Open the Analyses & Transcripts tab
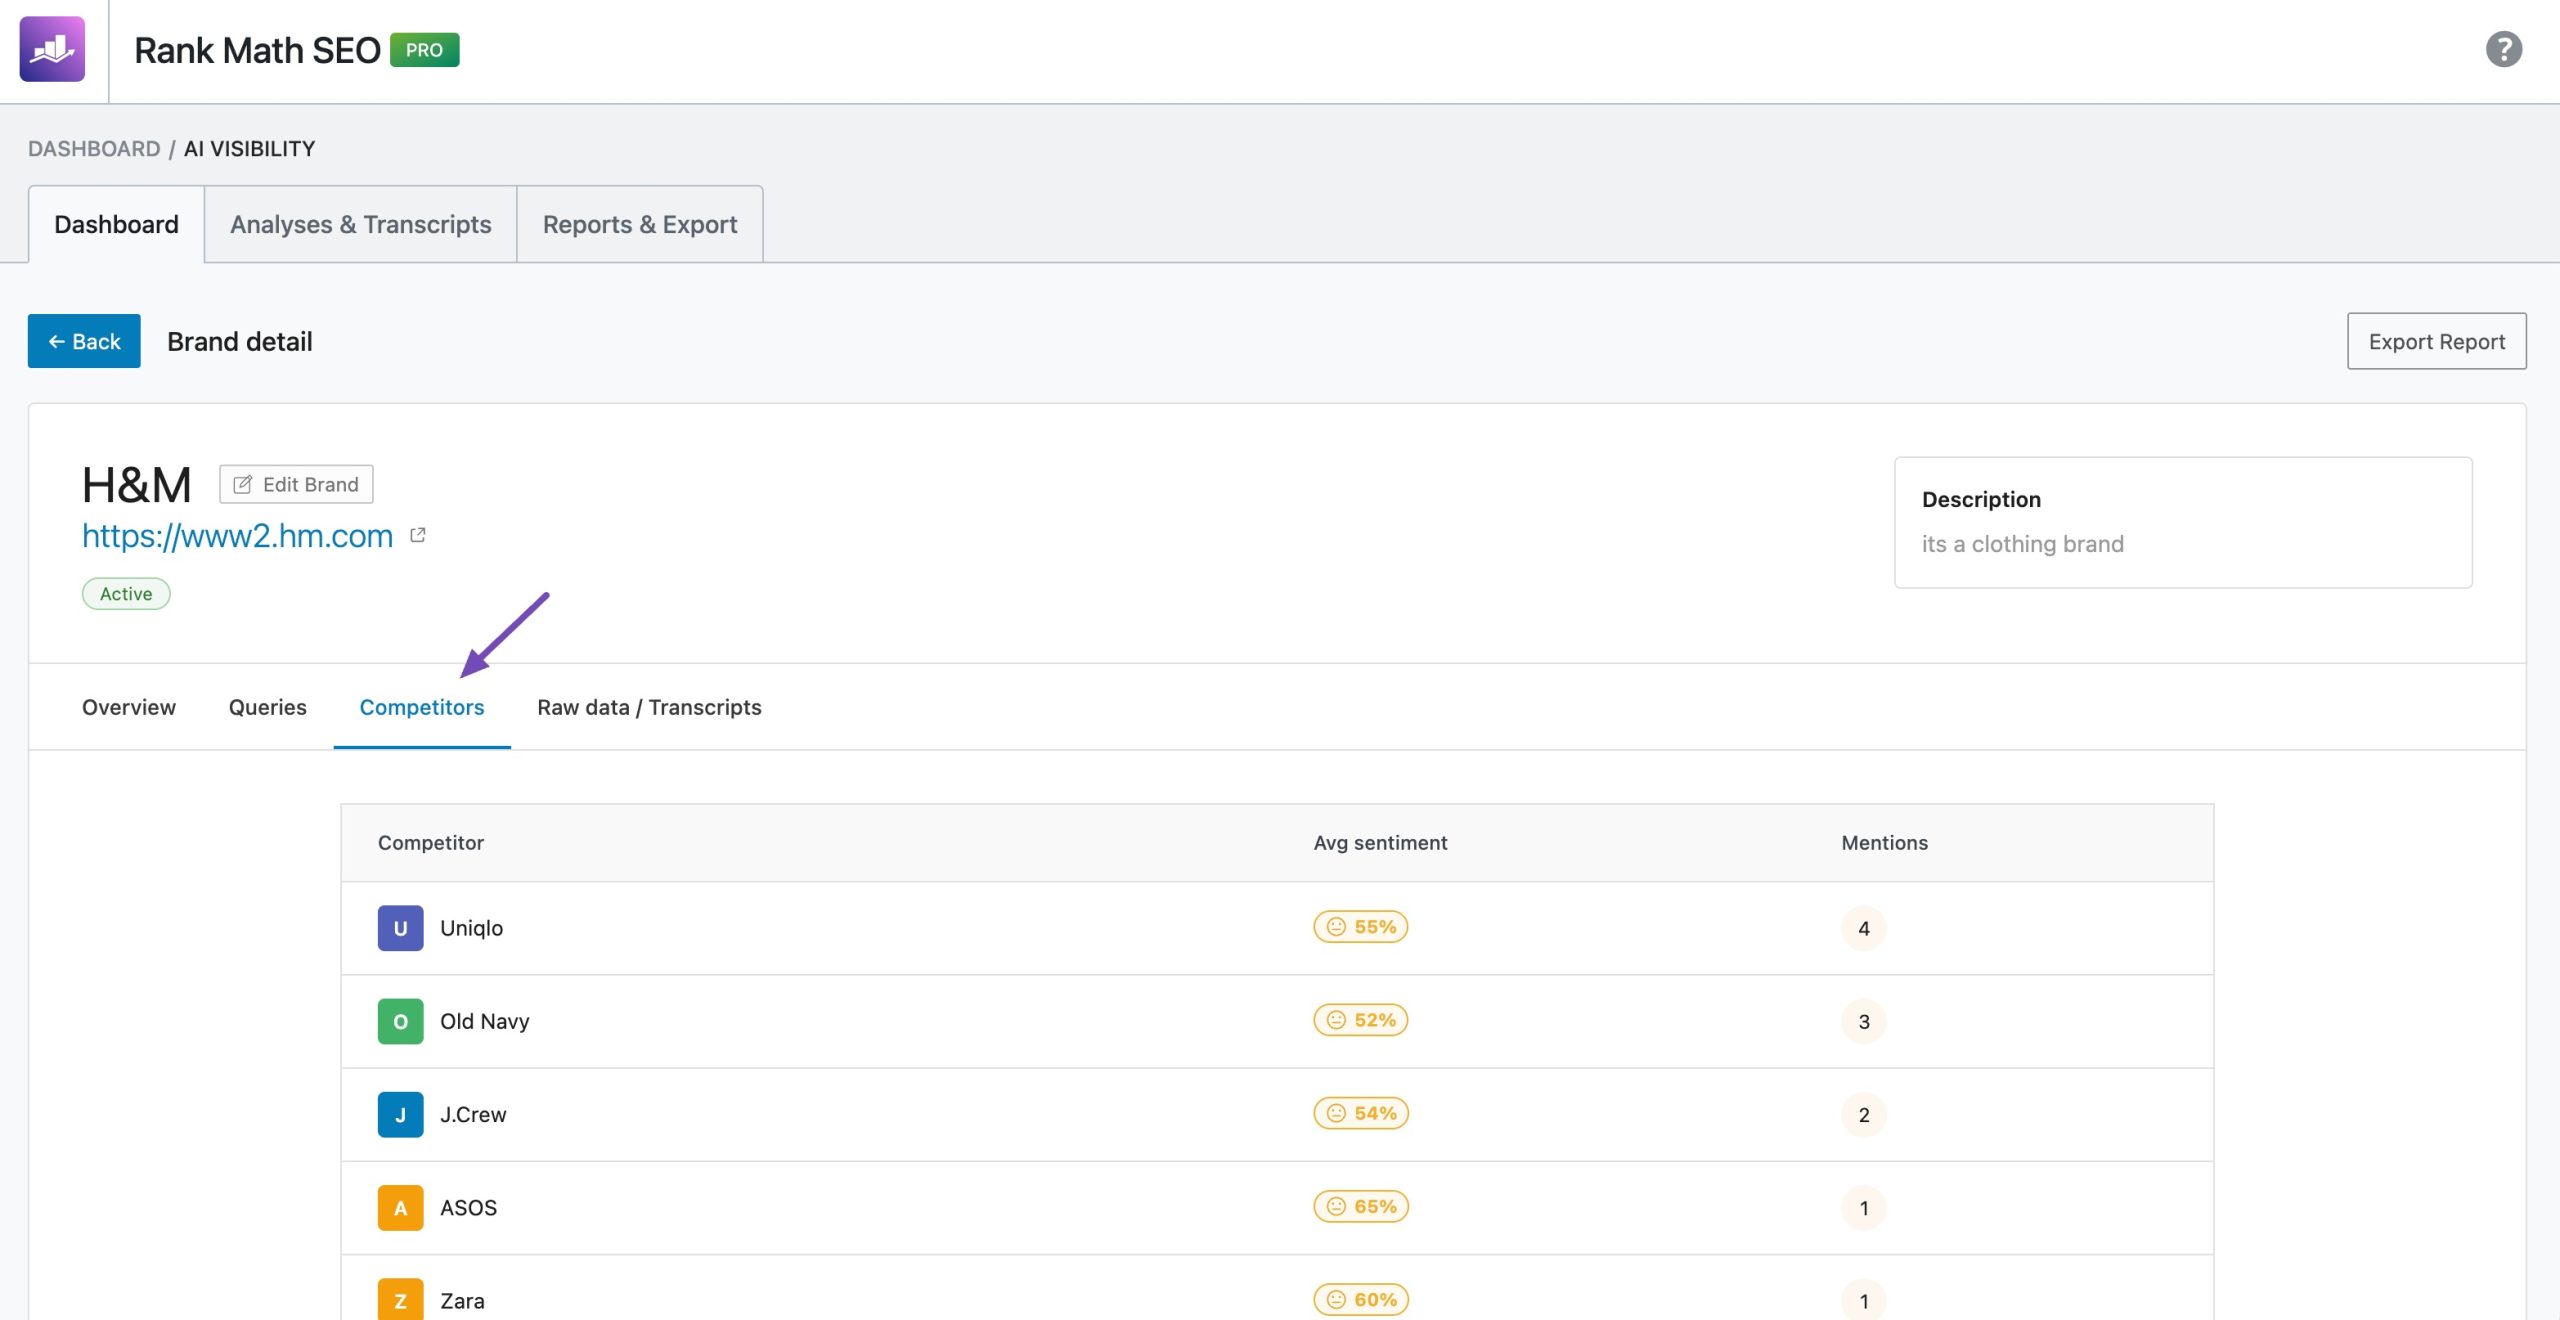 coord(360,224)
